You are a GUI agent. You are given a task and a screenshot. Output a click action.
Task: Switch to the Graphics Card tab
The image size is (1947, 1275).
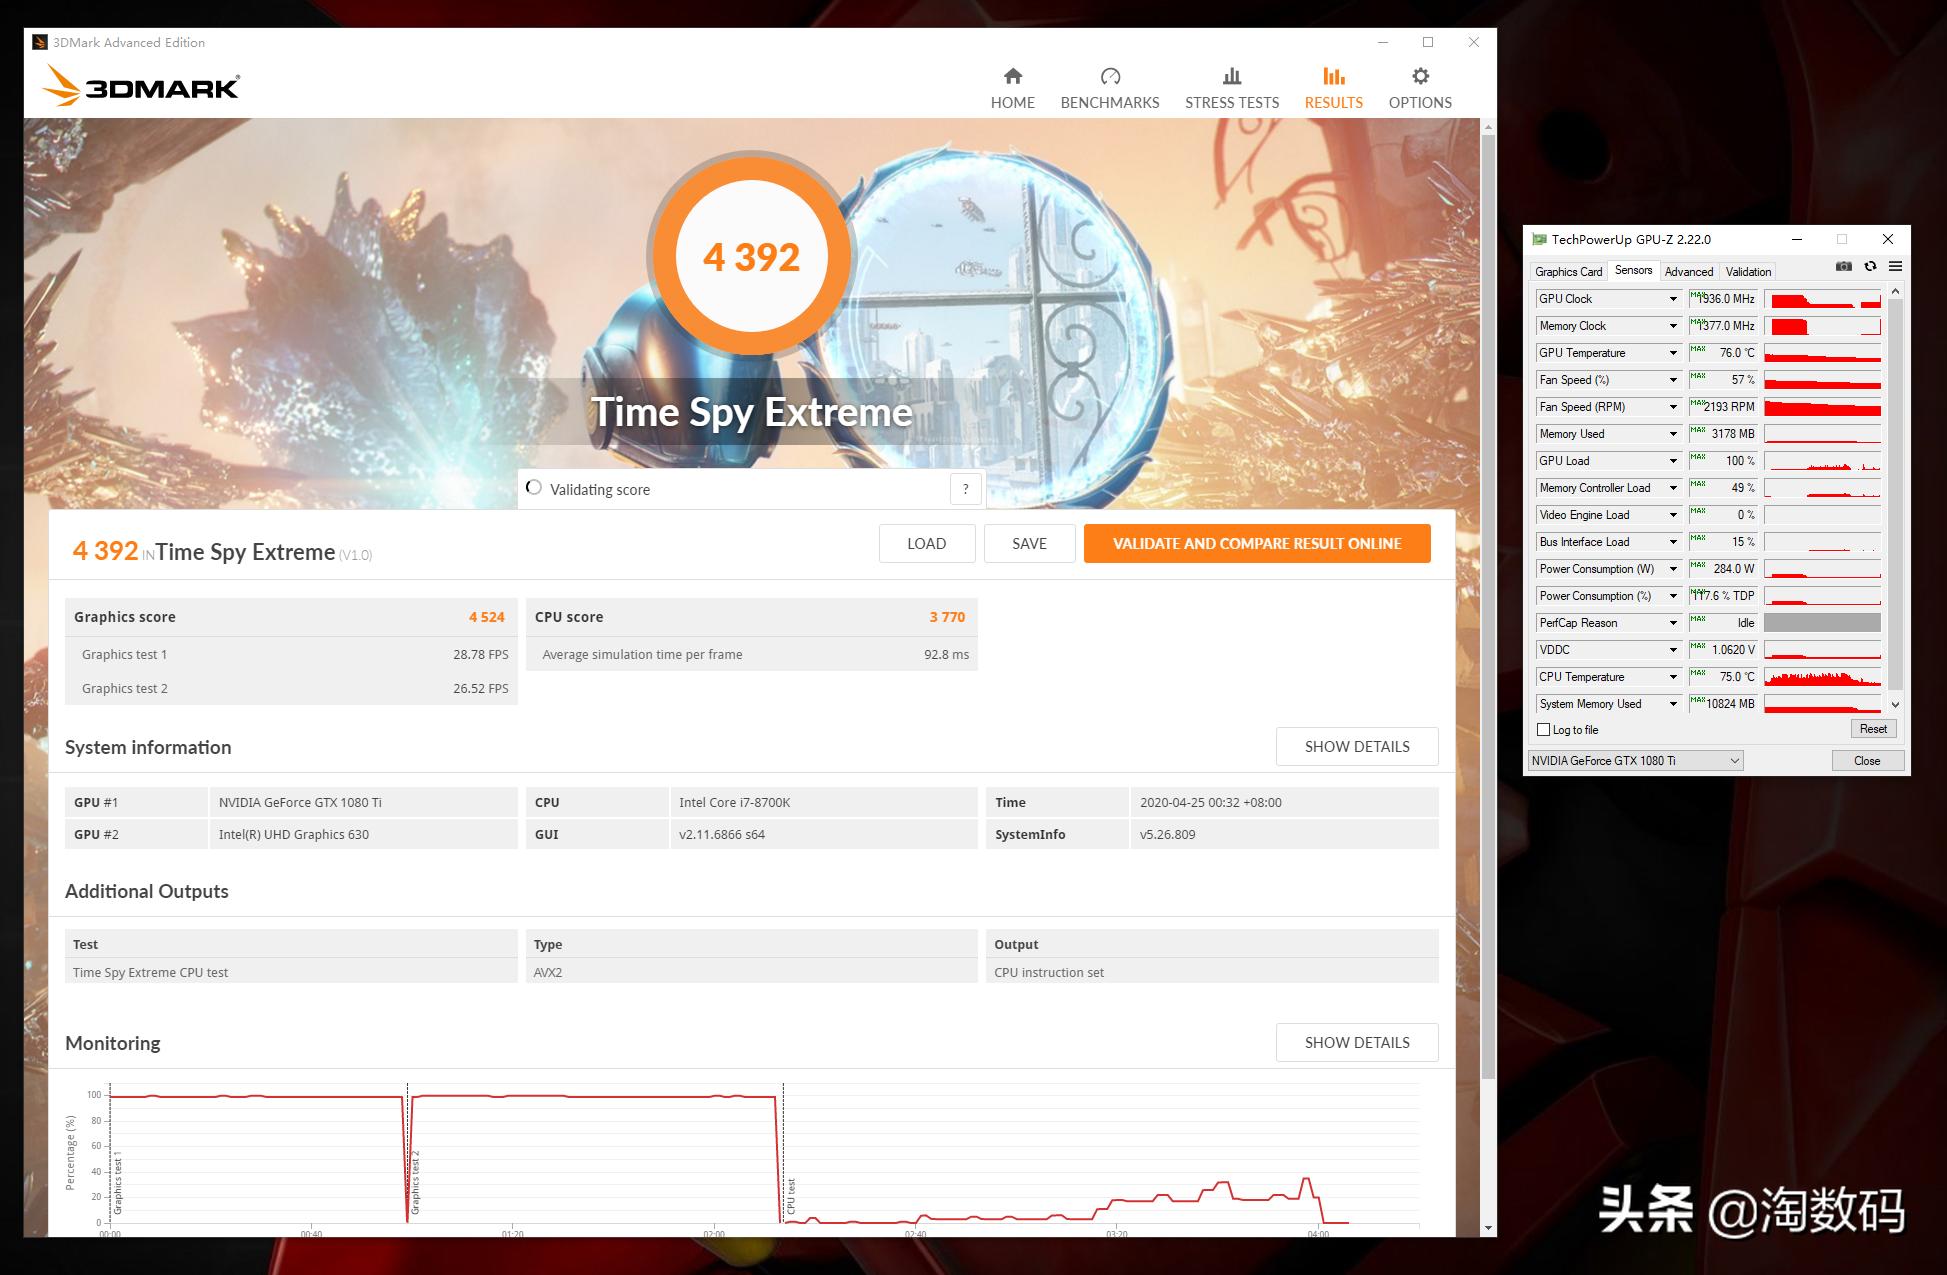tap(1568, 271)
